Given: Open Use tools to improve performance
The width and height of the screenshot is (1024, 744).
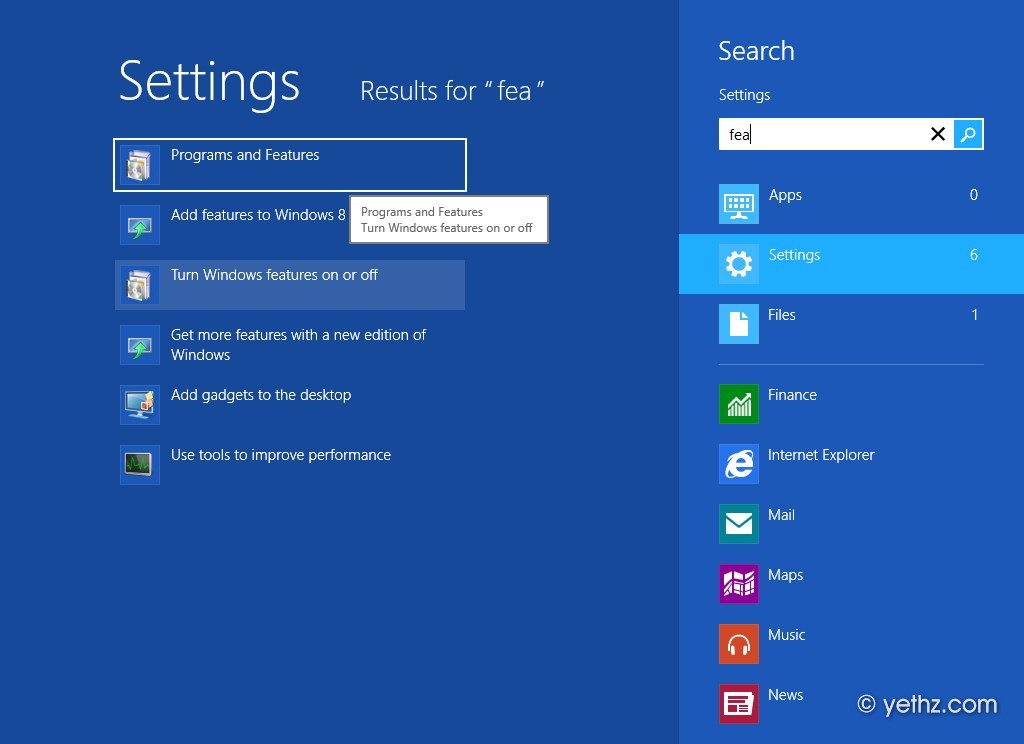Looking at the screenshot, I should click(280, 455).
